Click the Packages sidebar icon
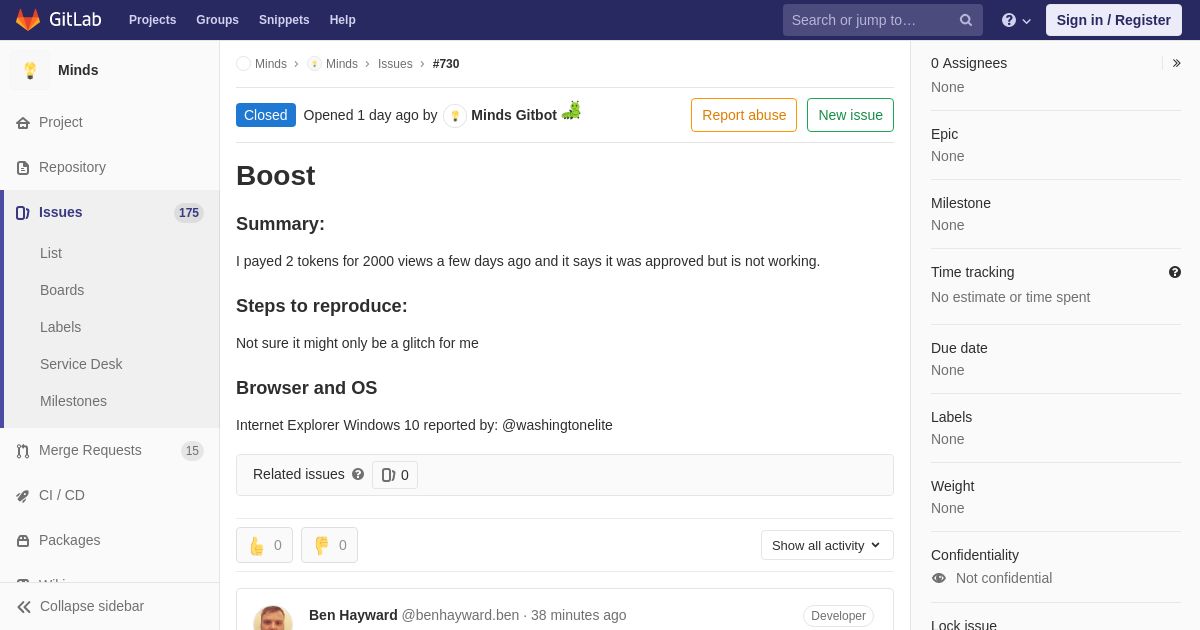The width and height of the screenshot is (1200, 630). pyautogui.click(x=23, y=541)
